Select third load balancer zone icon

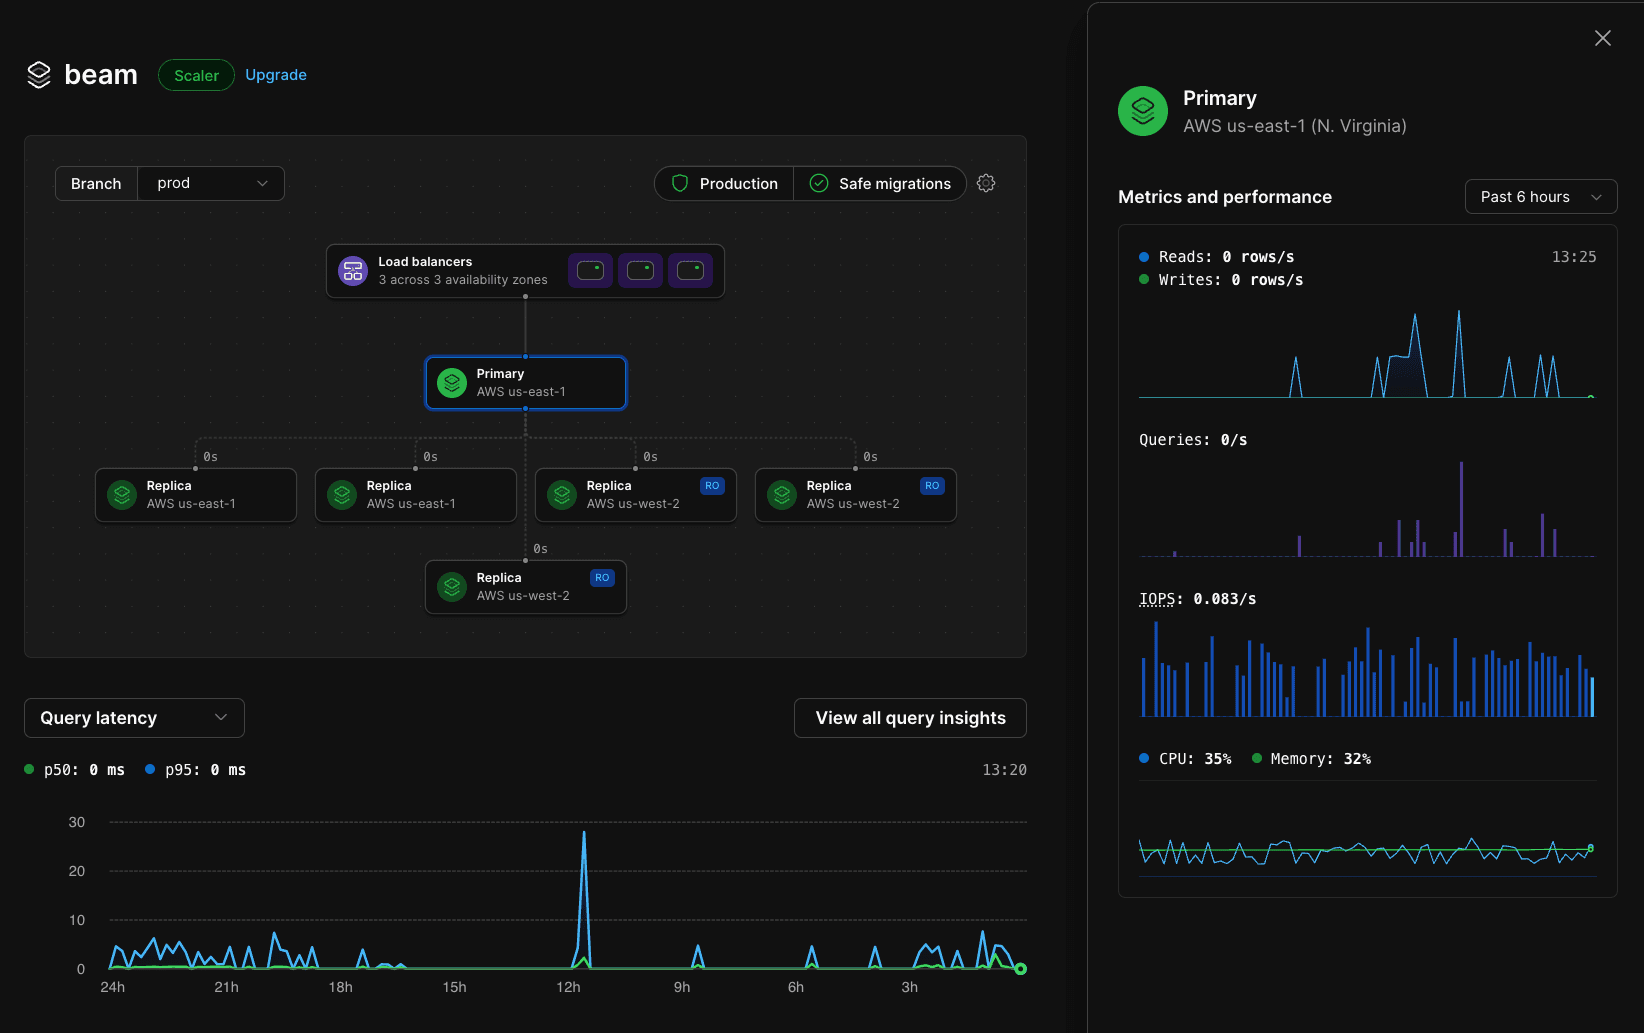coord(691,271)
